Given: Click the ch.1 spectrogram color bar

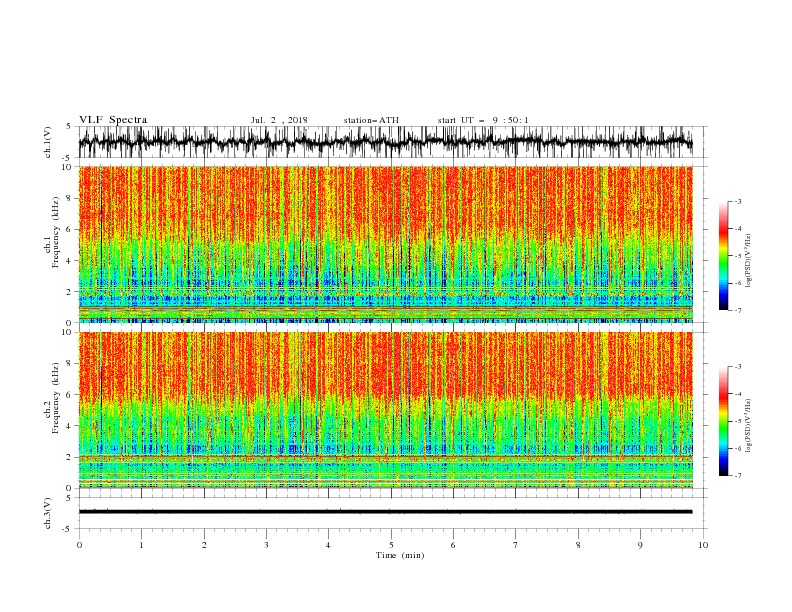Looking at the screenshot, I should [x=723, y=256].
